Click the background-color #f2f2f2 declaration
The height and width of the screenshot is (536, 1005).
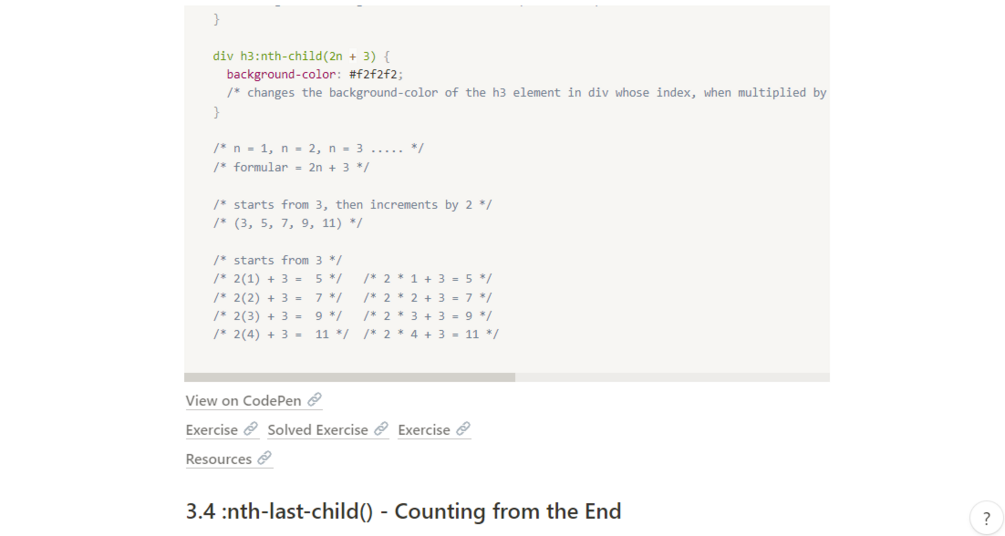314,74
